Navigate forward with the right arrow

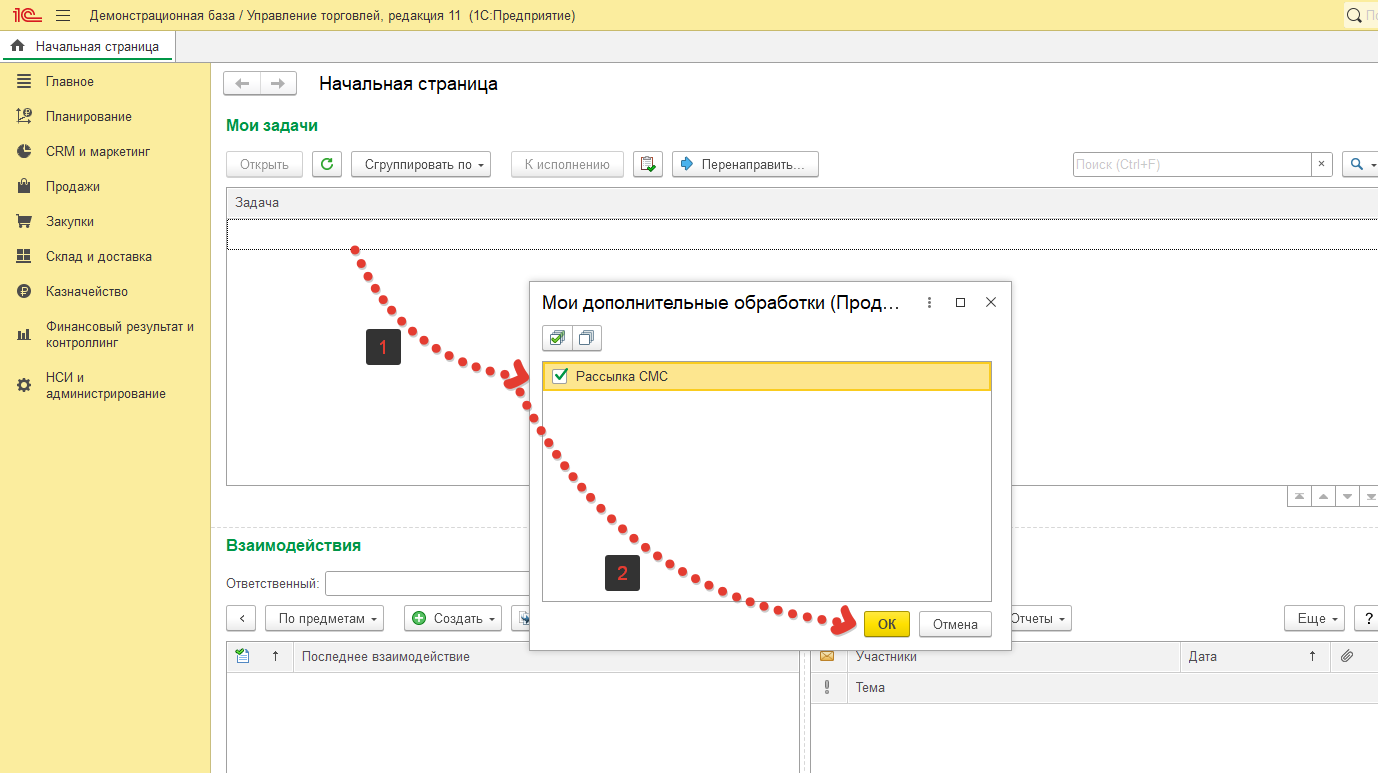pyautogui.click(x=279, y=84)
